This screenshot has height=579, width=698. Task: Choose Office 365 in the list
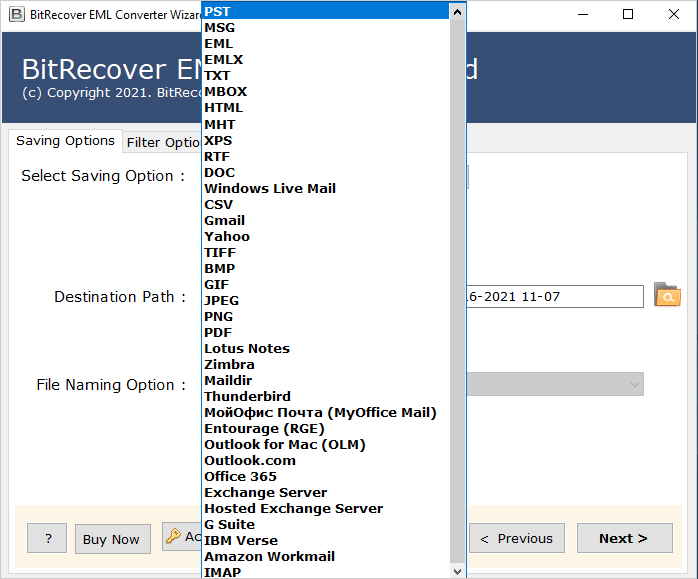[325, 476]
